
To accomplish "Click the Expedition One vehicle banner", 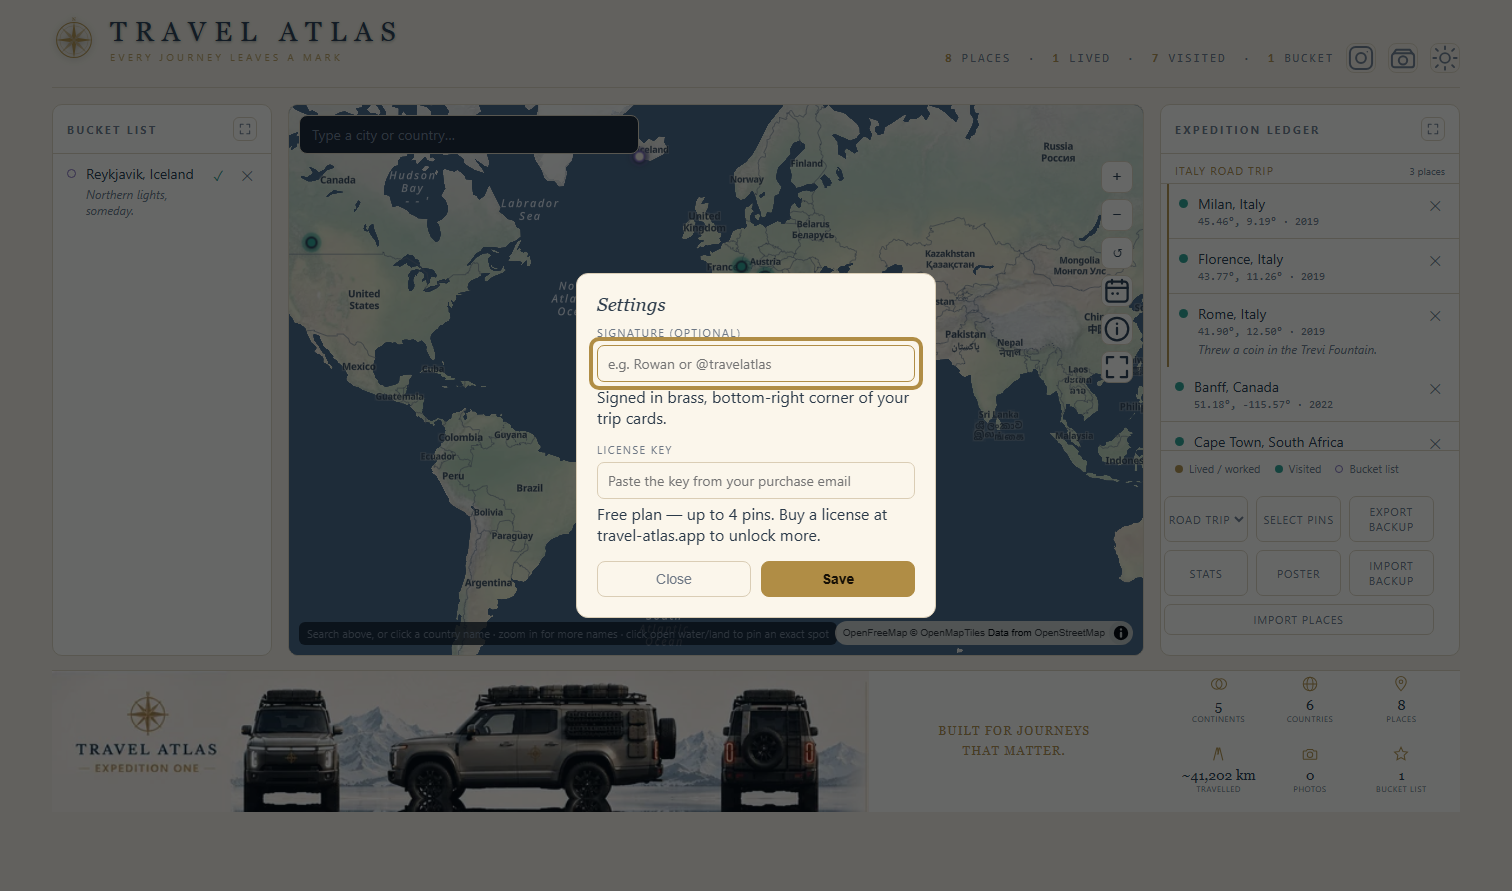I will [460, 741].
